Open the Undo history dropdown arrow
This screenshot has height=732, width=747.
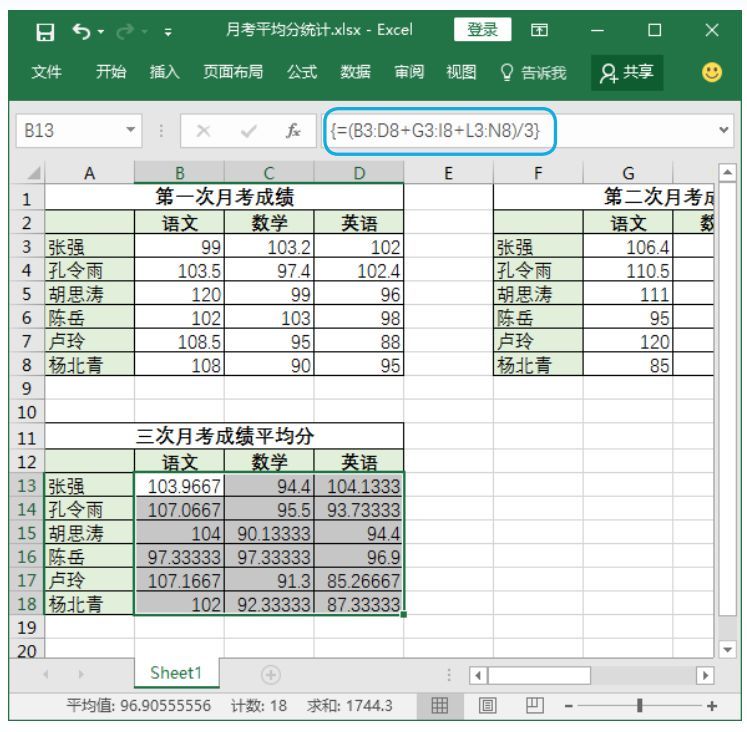coord(101,32)
